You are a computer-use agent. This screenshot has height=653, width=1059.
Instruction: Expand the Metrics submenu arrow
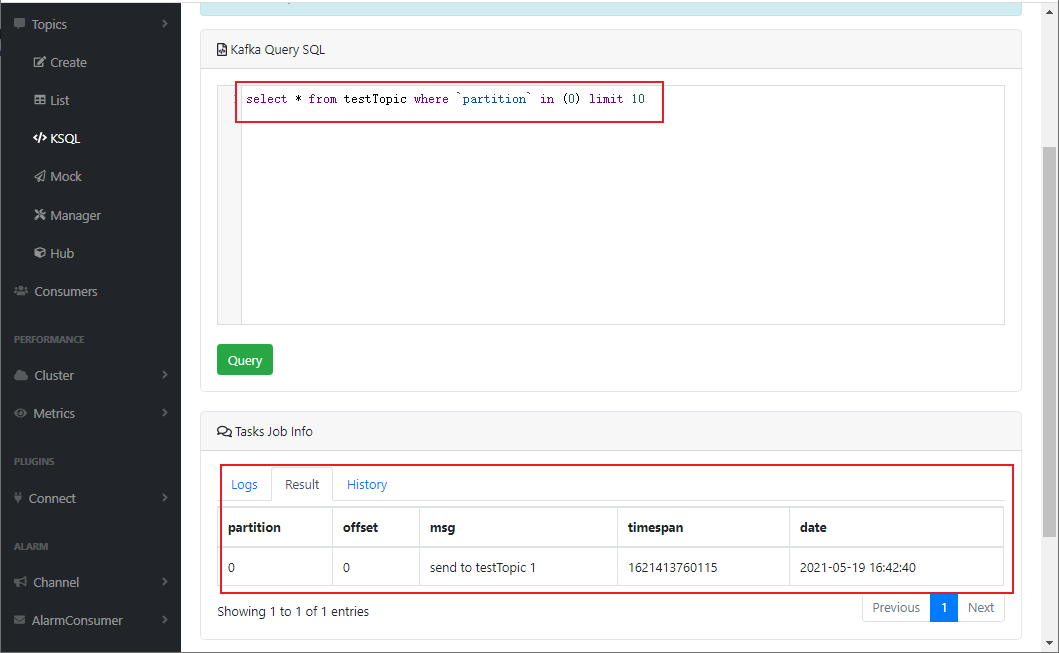[x=165, y=413]
